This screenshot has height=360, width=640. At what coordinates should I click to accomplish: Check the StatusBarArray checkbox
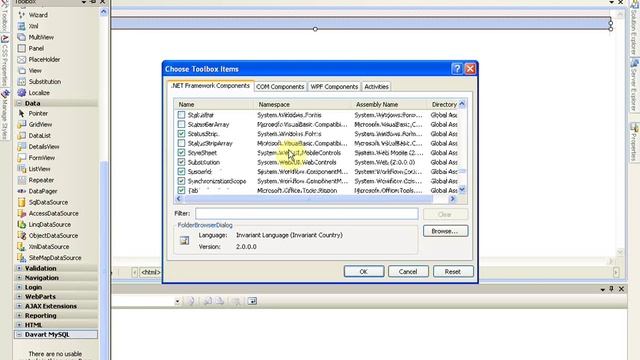[x=181, y=124]
